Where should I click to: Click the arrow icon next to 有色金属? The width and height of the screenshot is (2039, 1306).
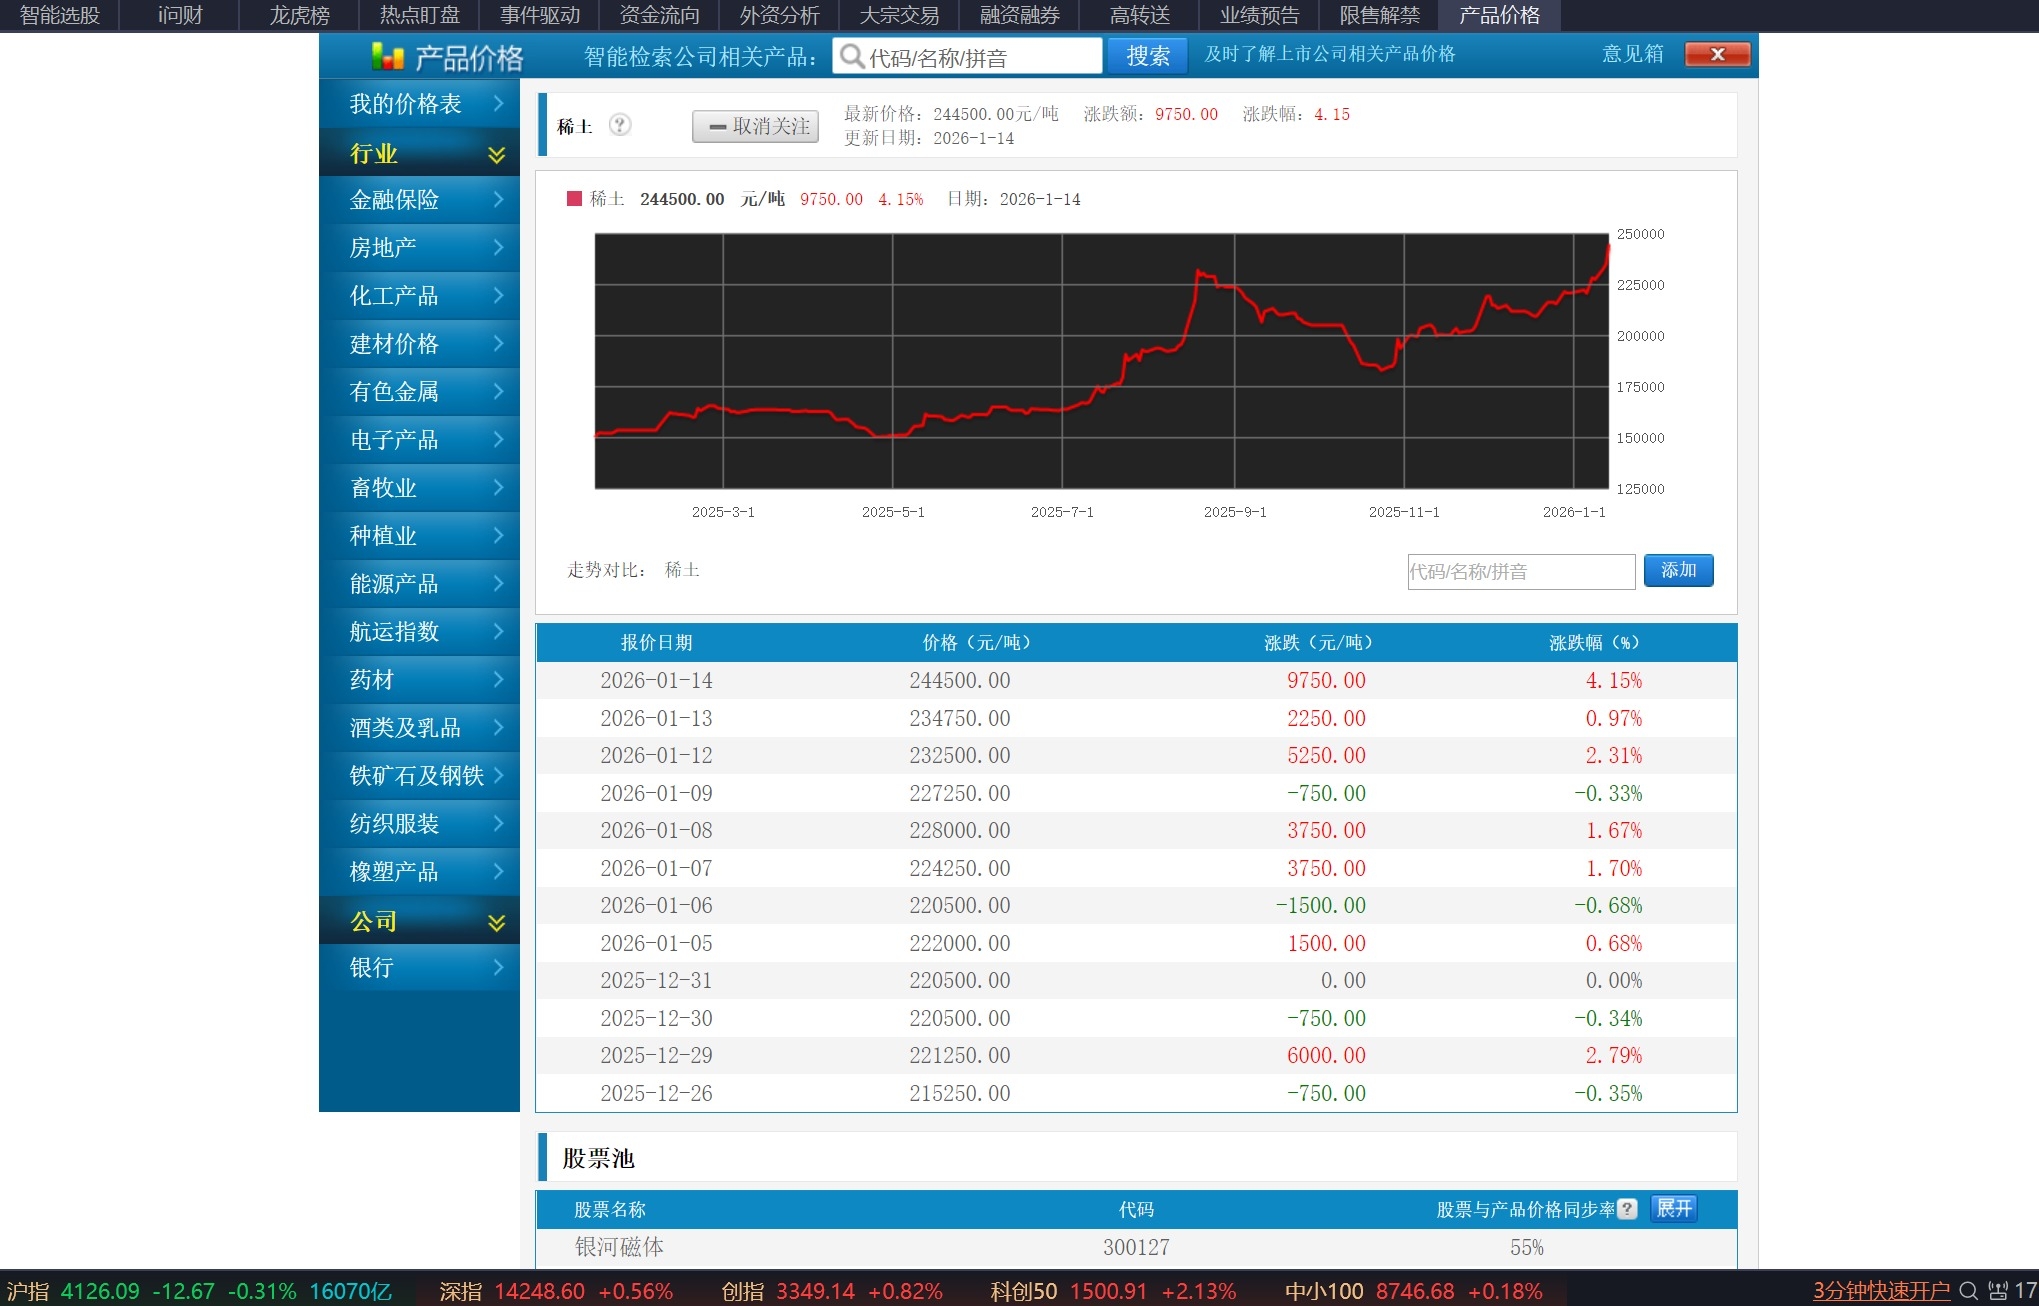[498, 391]
